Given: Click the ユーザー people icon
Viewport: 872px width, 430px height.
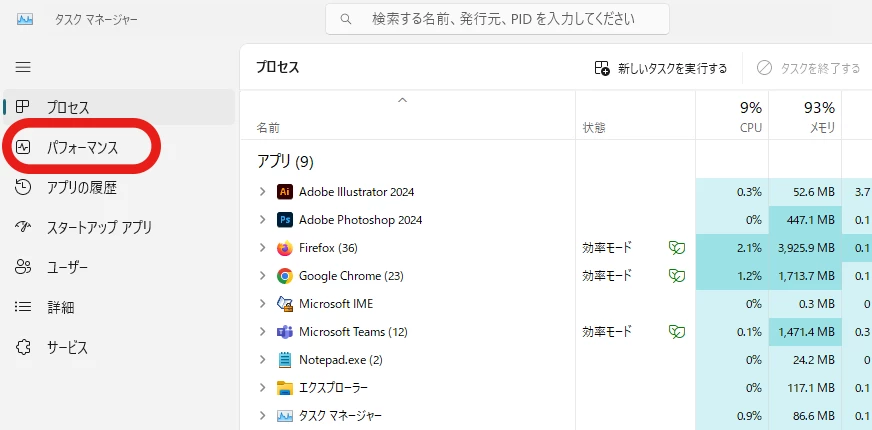Looking at the screenshot, I should coord(23,267).
